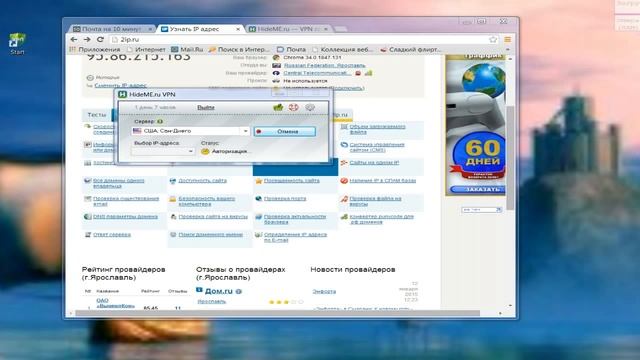Close the HideME.ru — VPN tab
This screenshot has height=360, width=640.
click(326, 29)
